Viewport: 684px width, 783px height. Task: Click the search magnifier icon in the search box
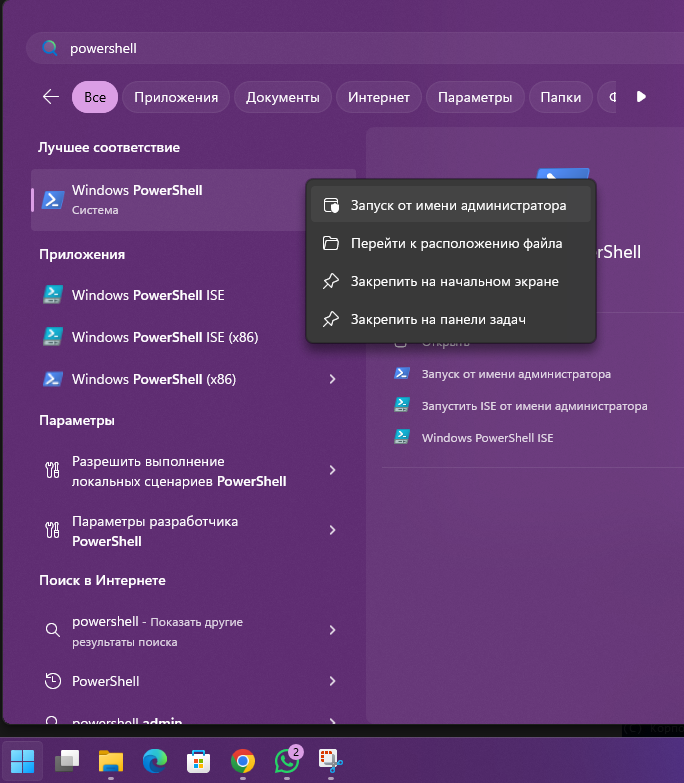pyautogui.click(x=49, y=48)
